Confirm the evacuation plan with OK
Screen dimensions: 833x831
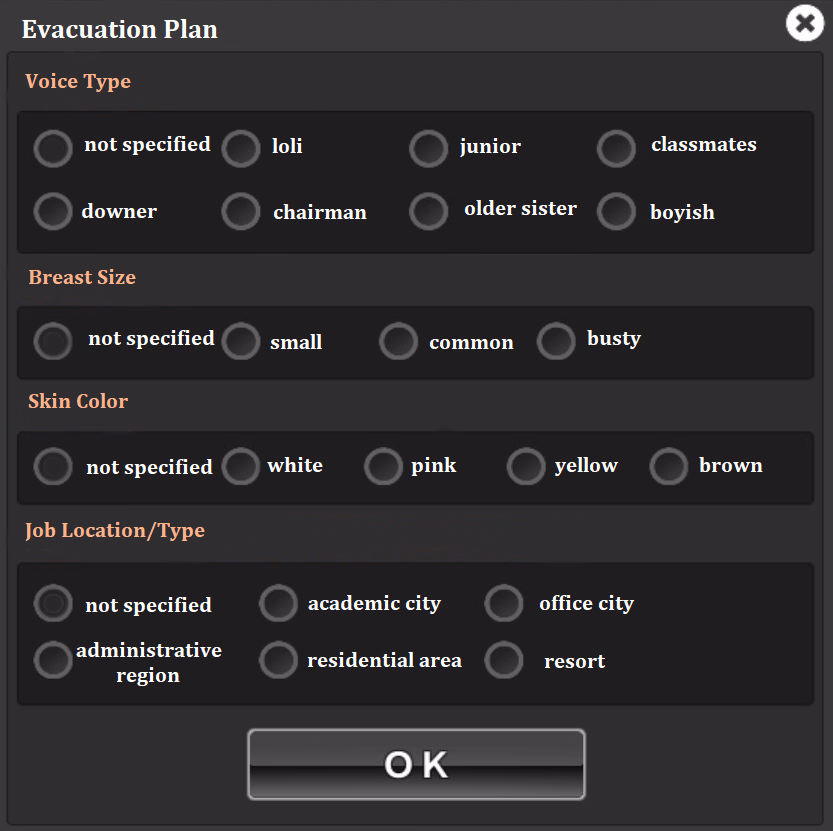[416, 764]
